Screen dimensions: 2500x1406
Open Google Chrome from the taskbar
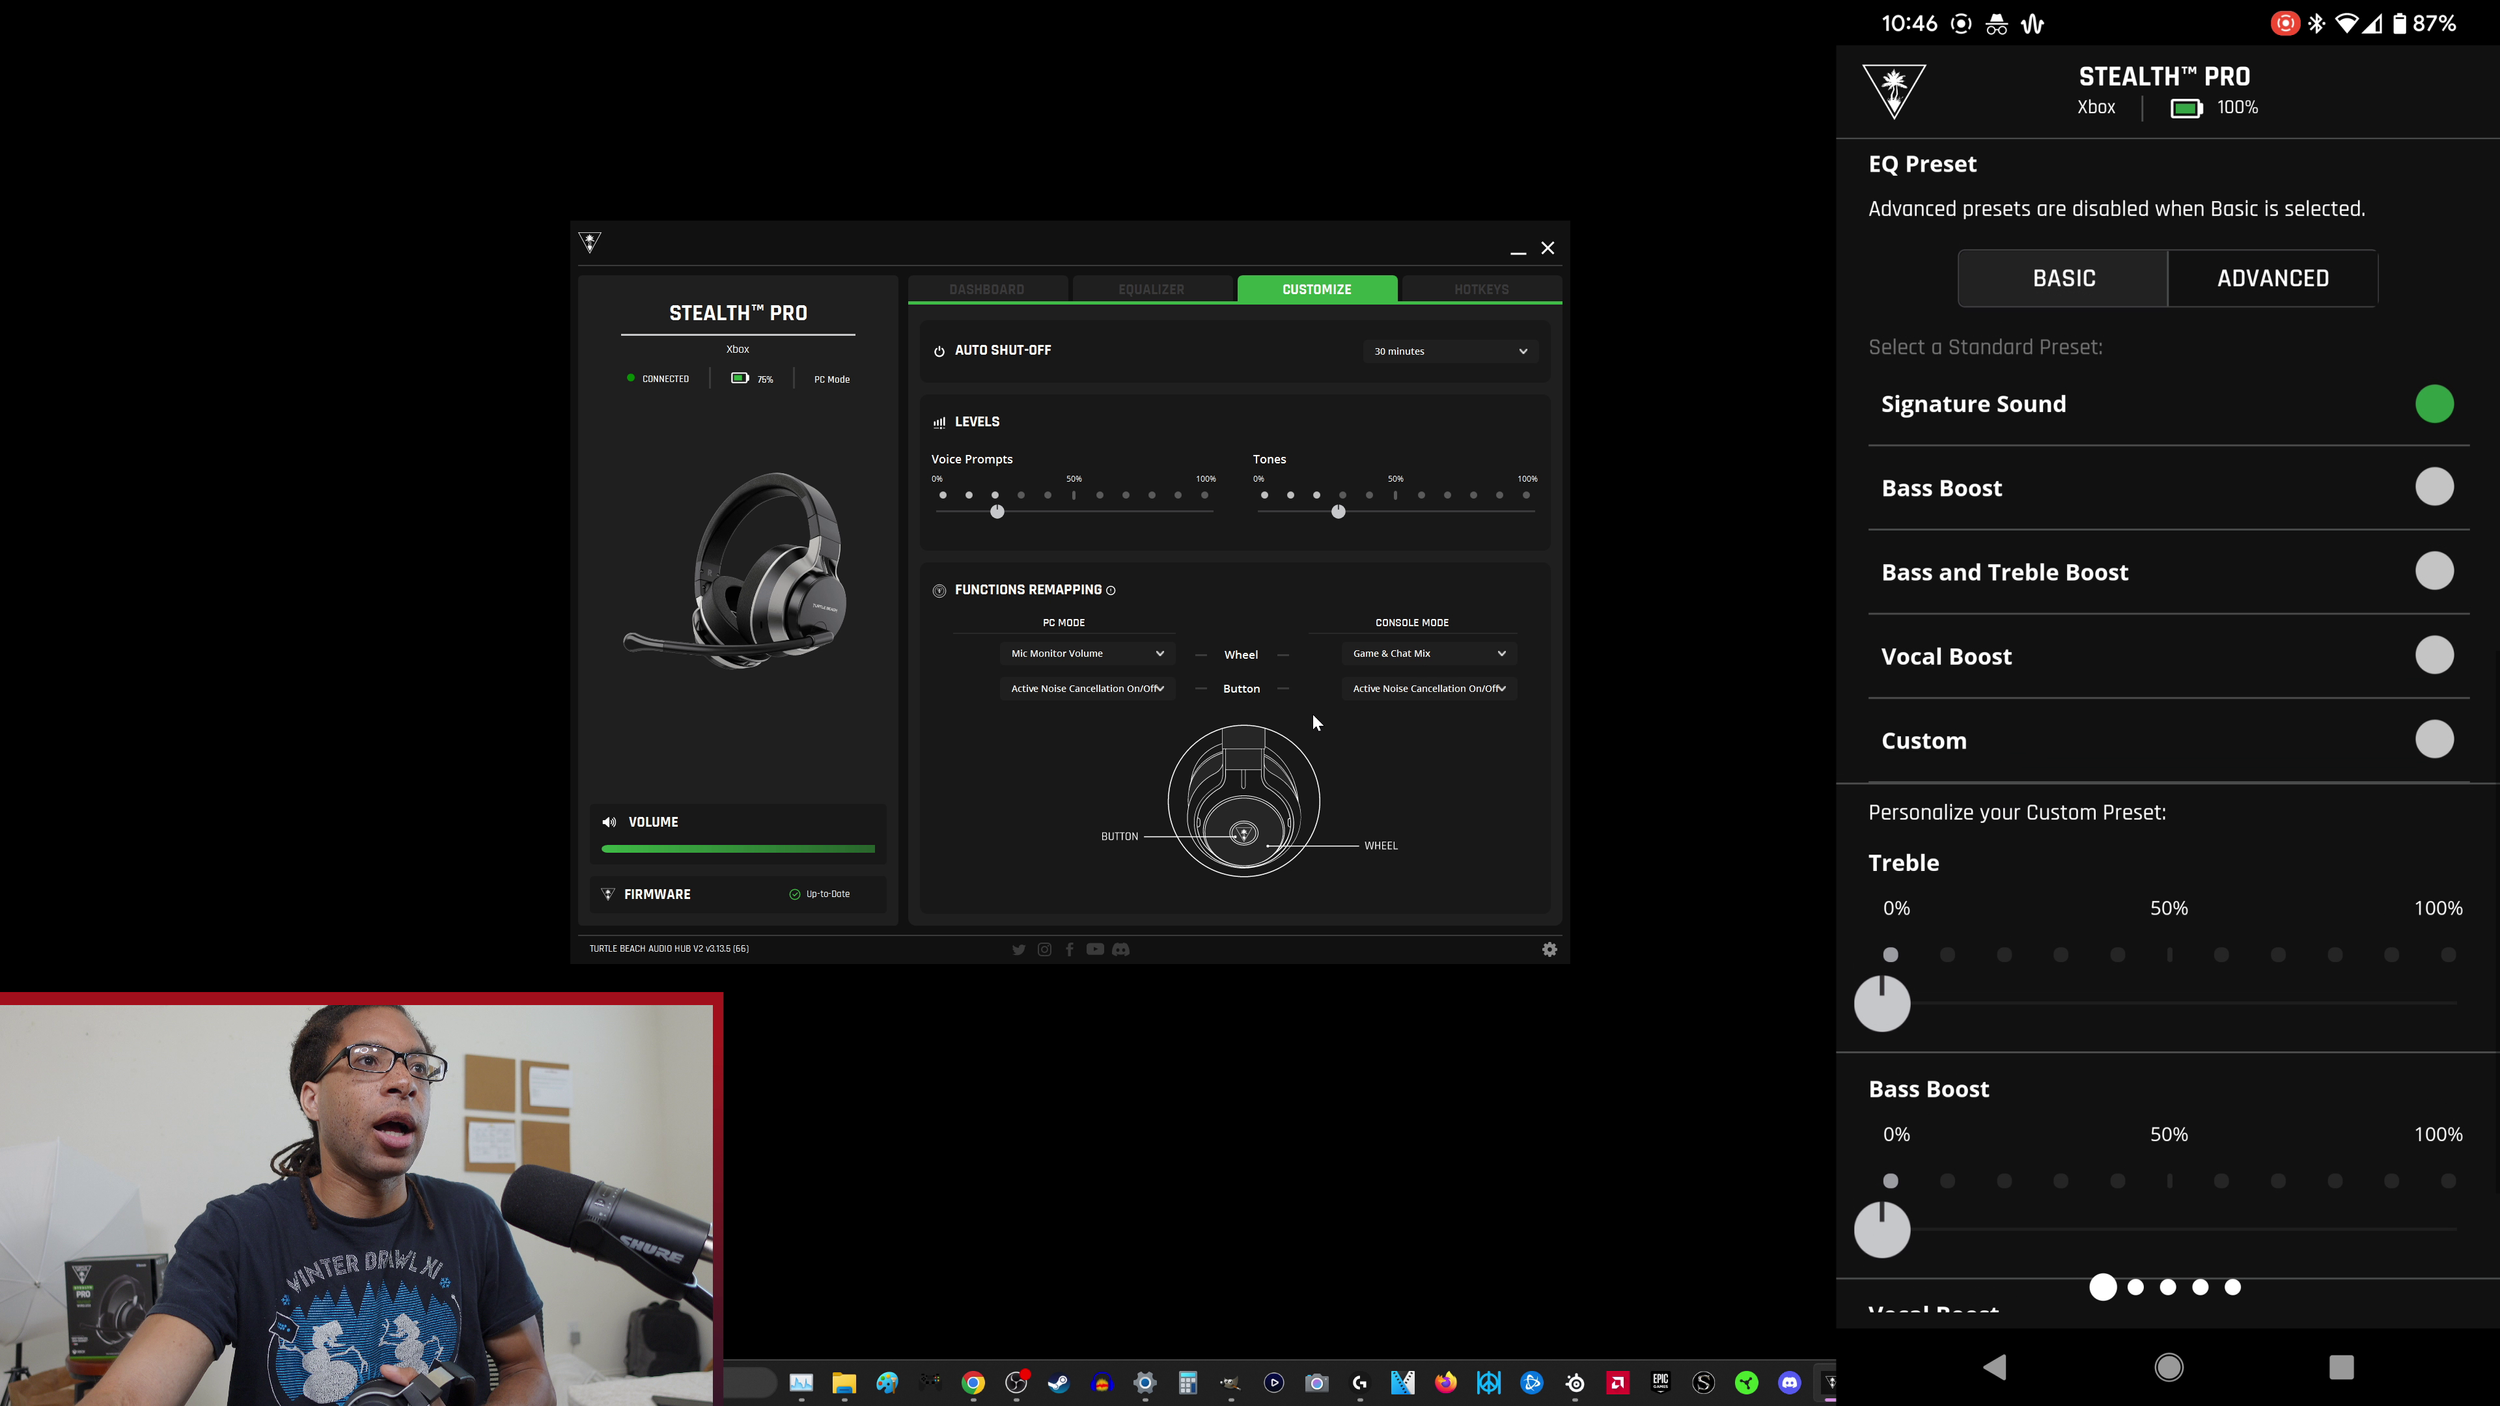click(973, 1383)
